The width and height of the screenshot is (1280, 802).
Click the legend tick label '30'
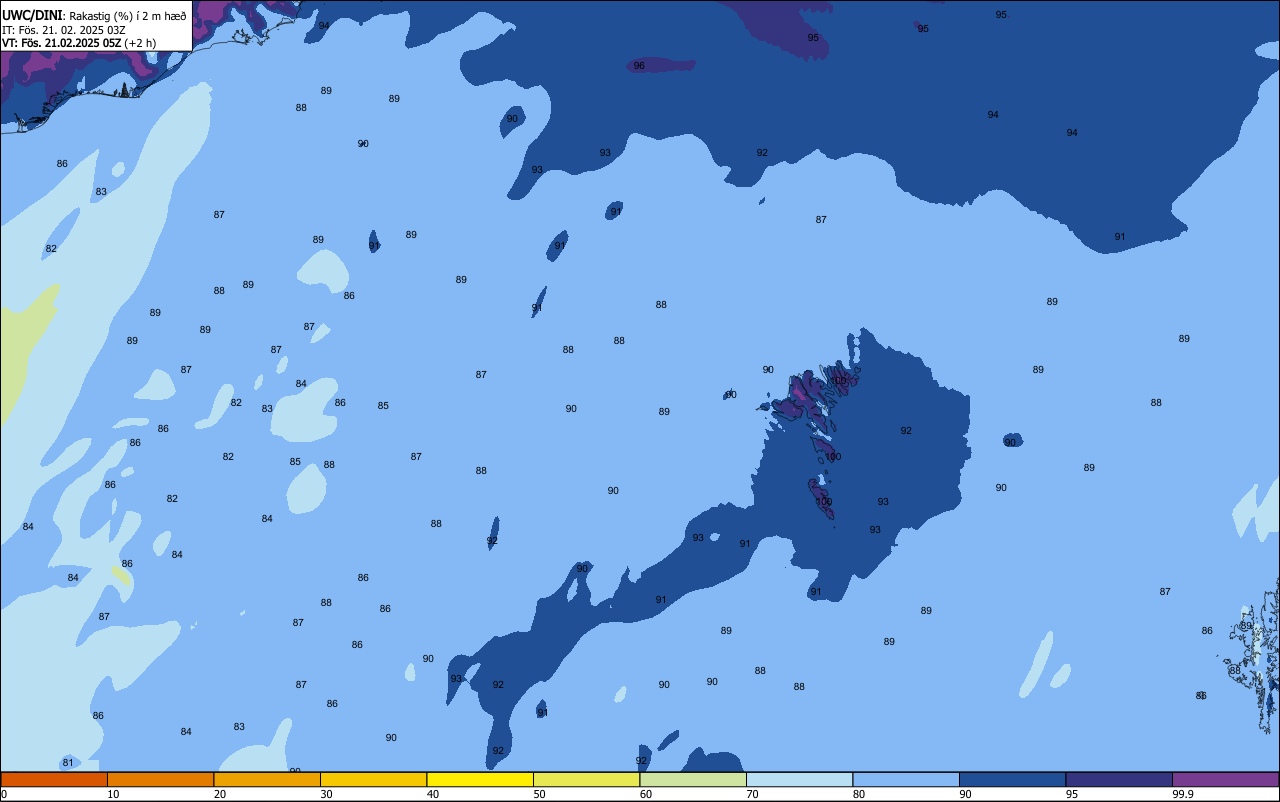(x=326, y=794)
